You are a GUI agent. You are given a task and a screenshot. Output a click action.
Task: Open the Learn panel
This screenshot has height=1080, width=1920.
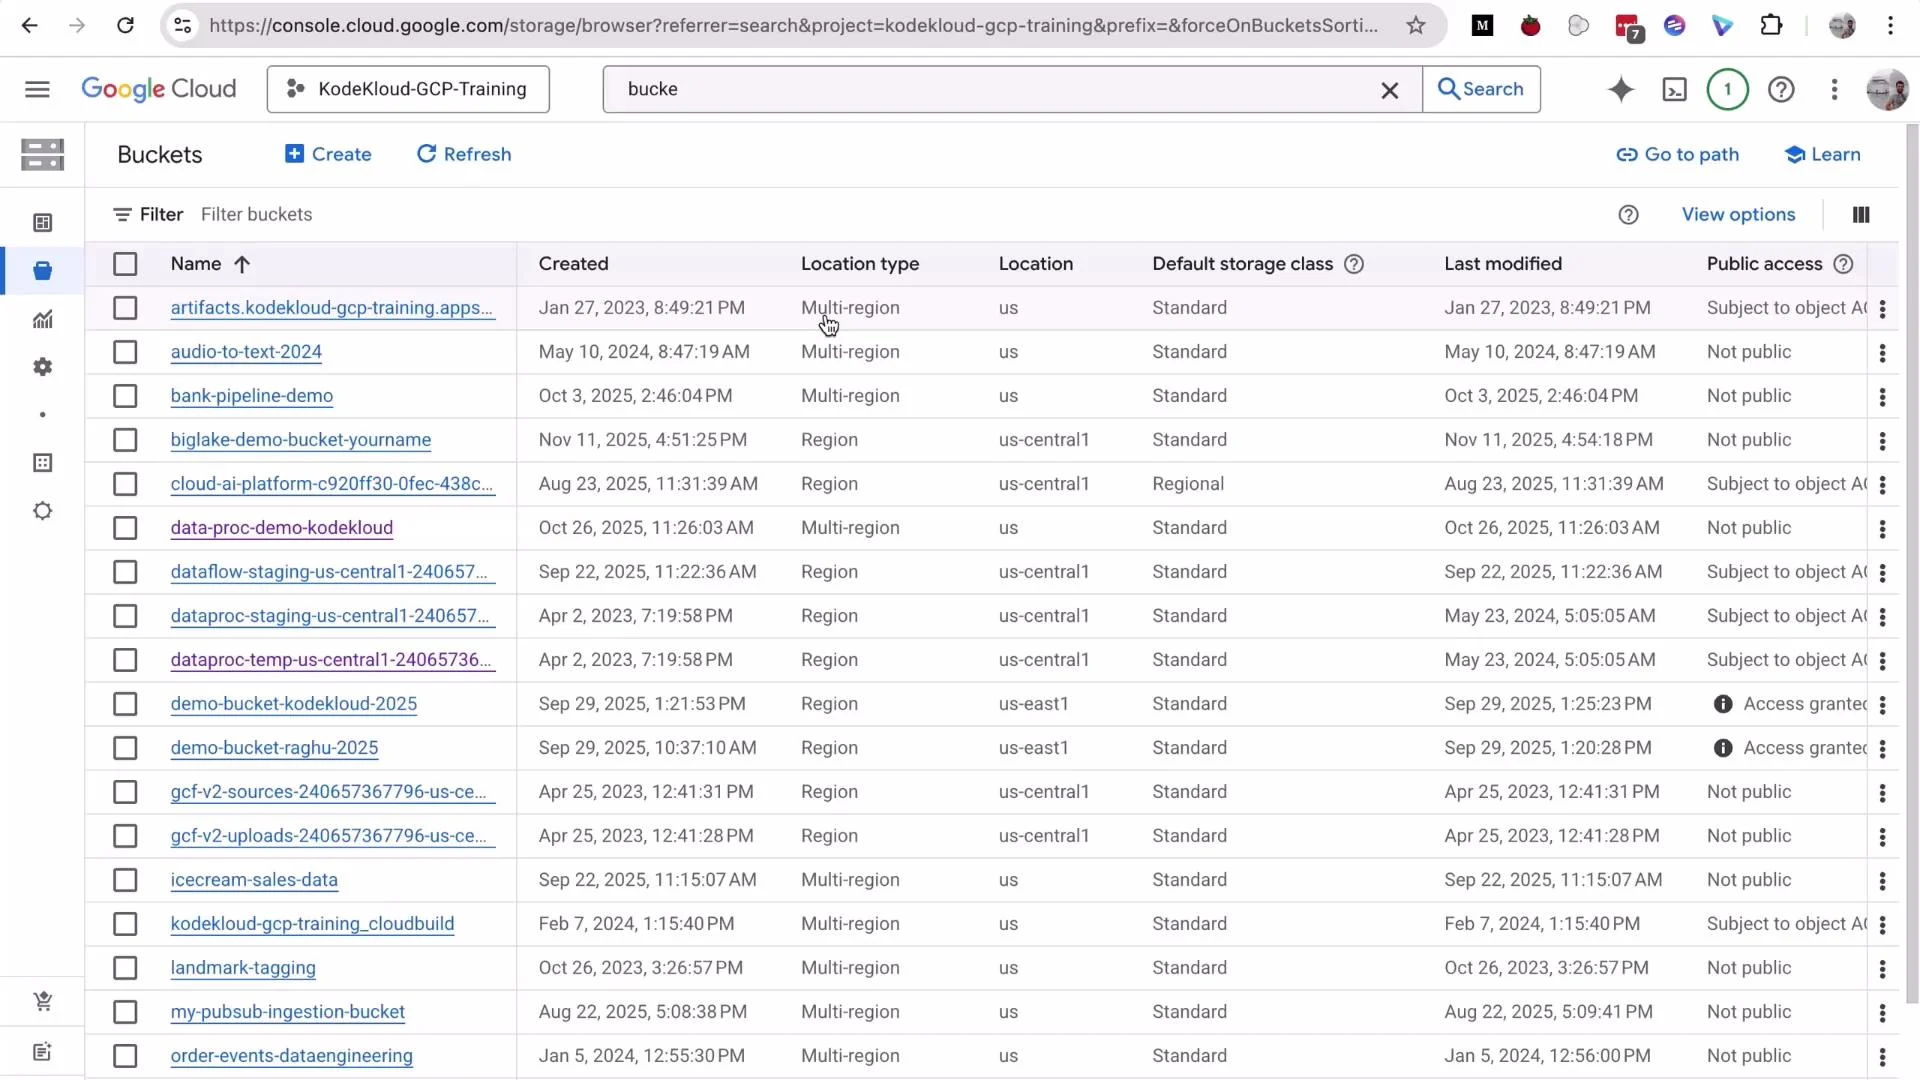[x=1822, y=155]
